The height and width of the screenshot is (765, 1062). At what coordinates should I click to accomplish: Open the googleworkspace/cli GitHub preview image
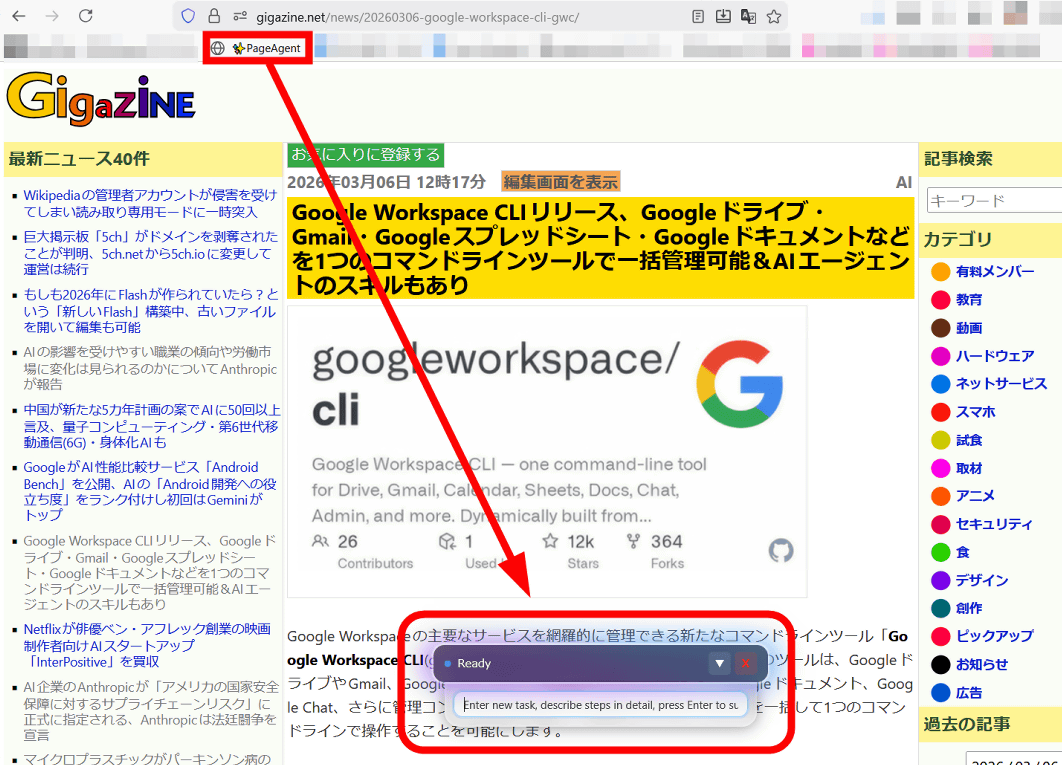tap(547, 451)
